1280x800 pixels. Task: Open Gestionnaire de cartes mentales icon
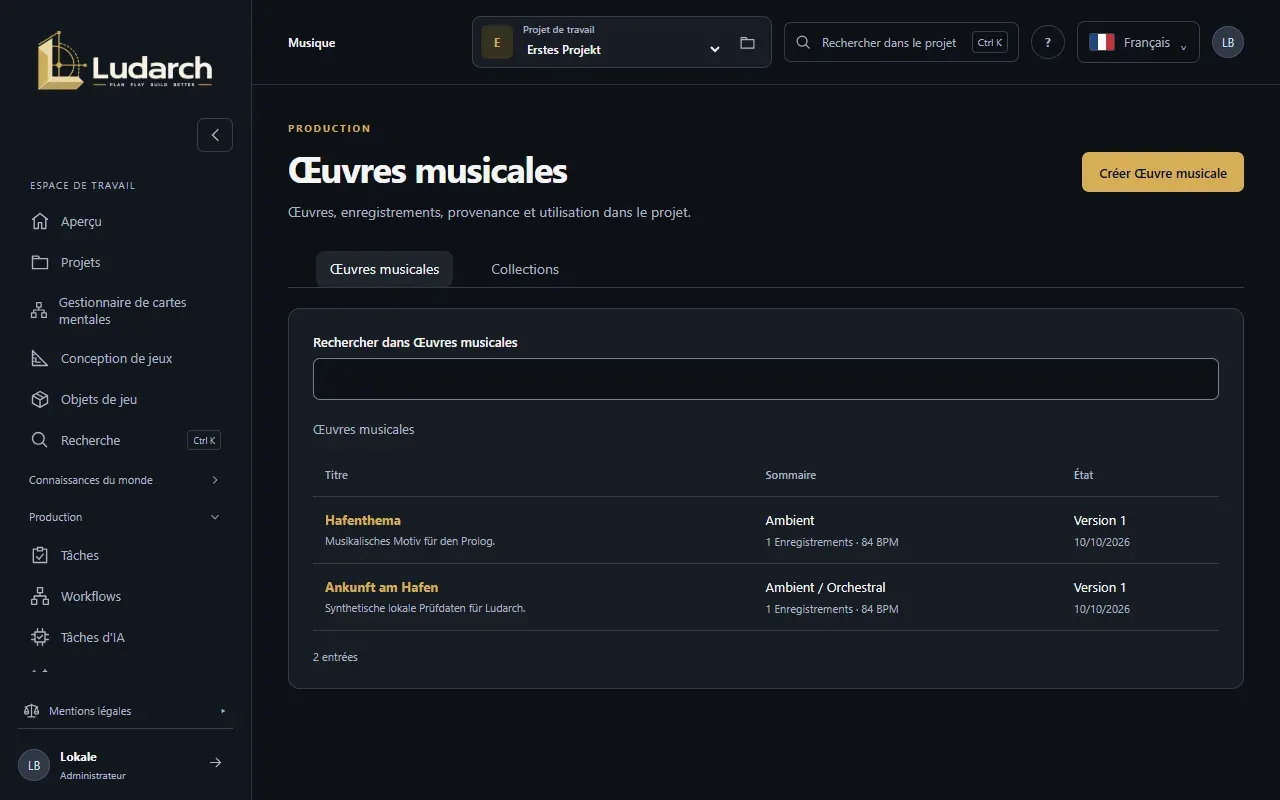(39, 311)
